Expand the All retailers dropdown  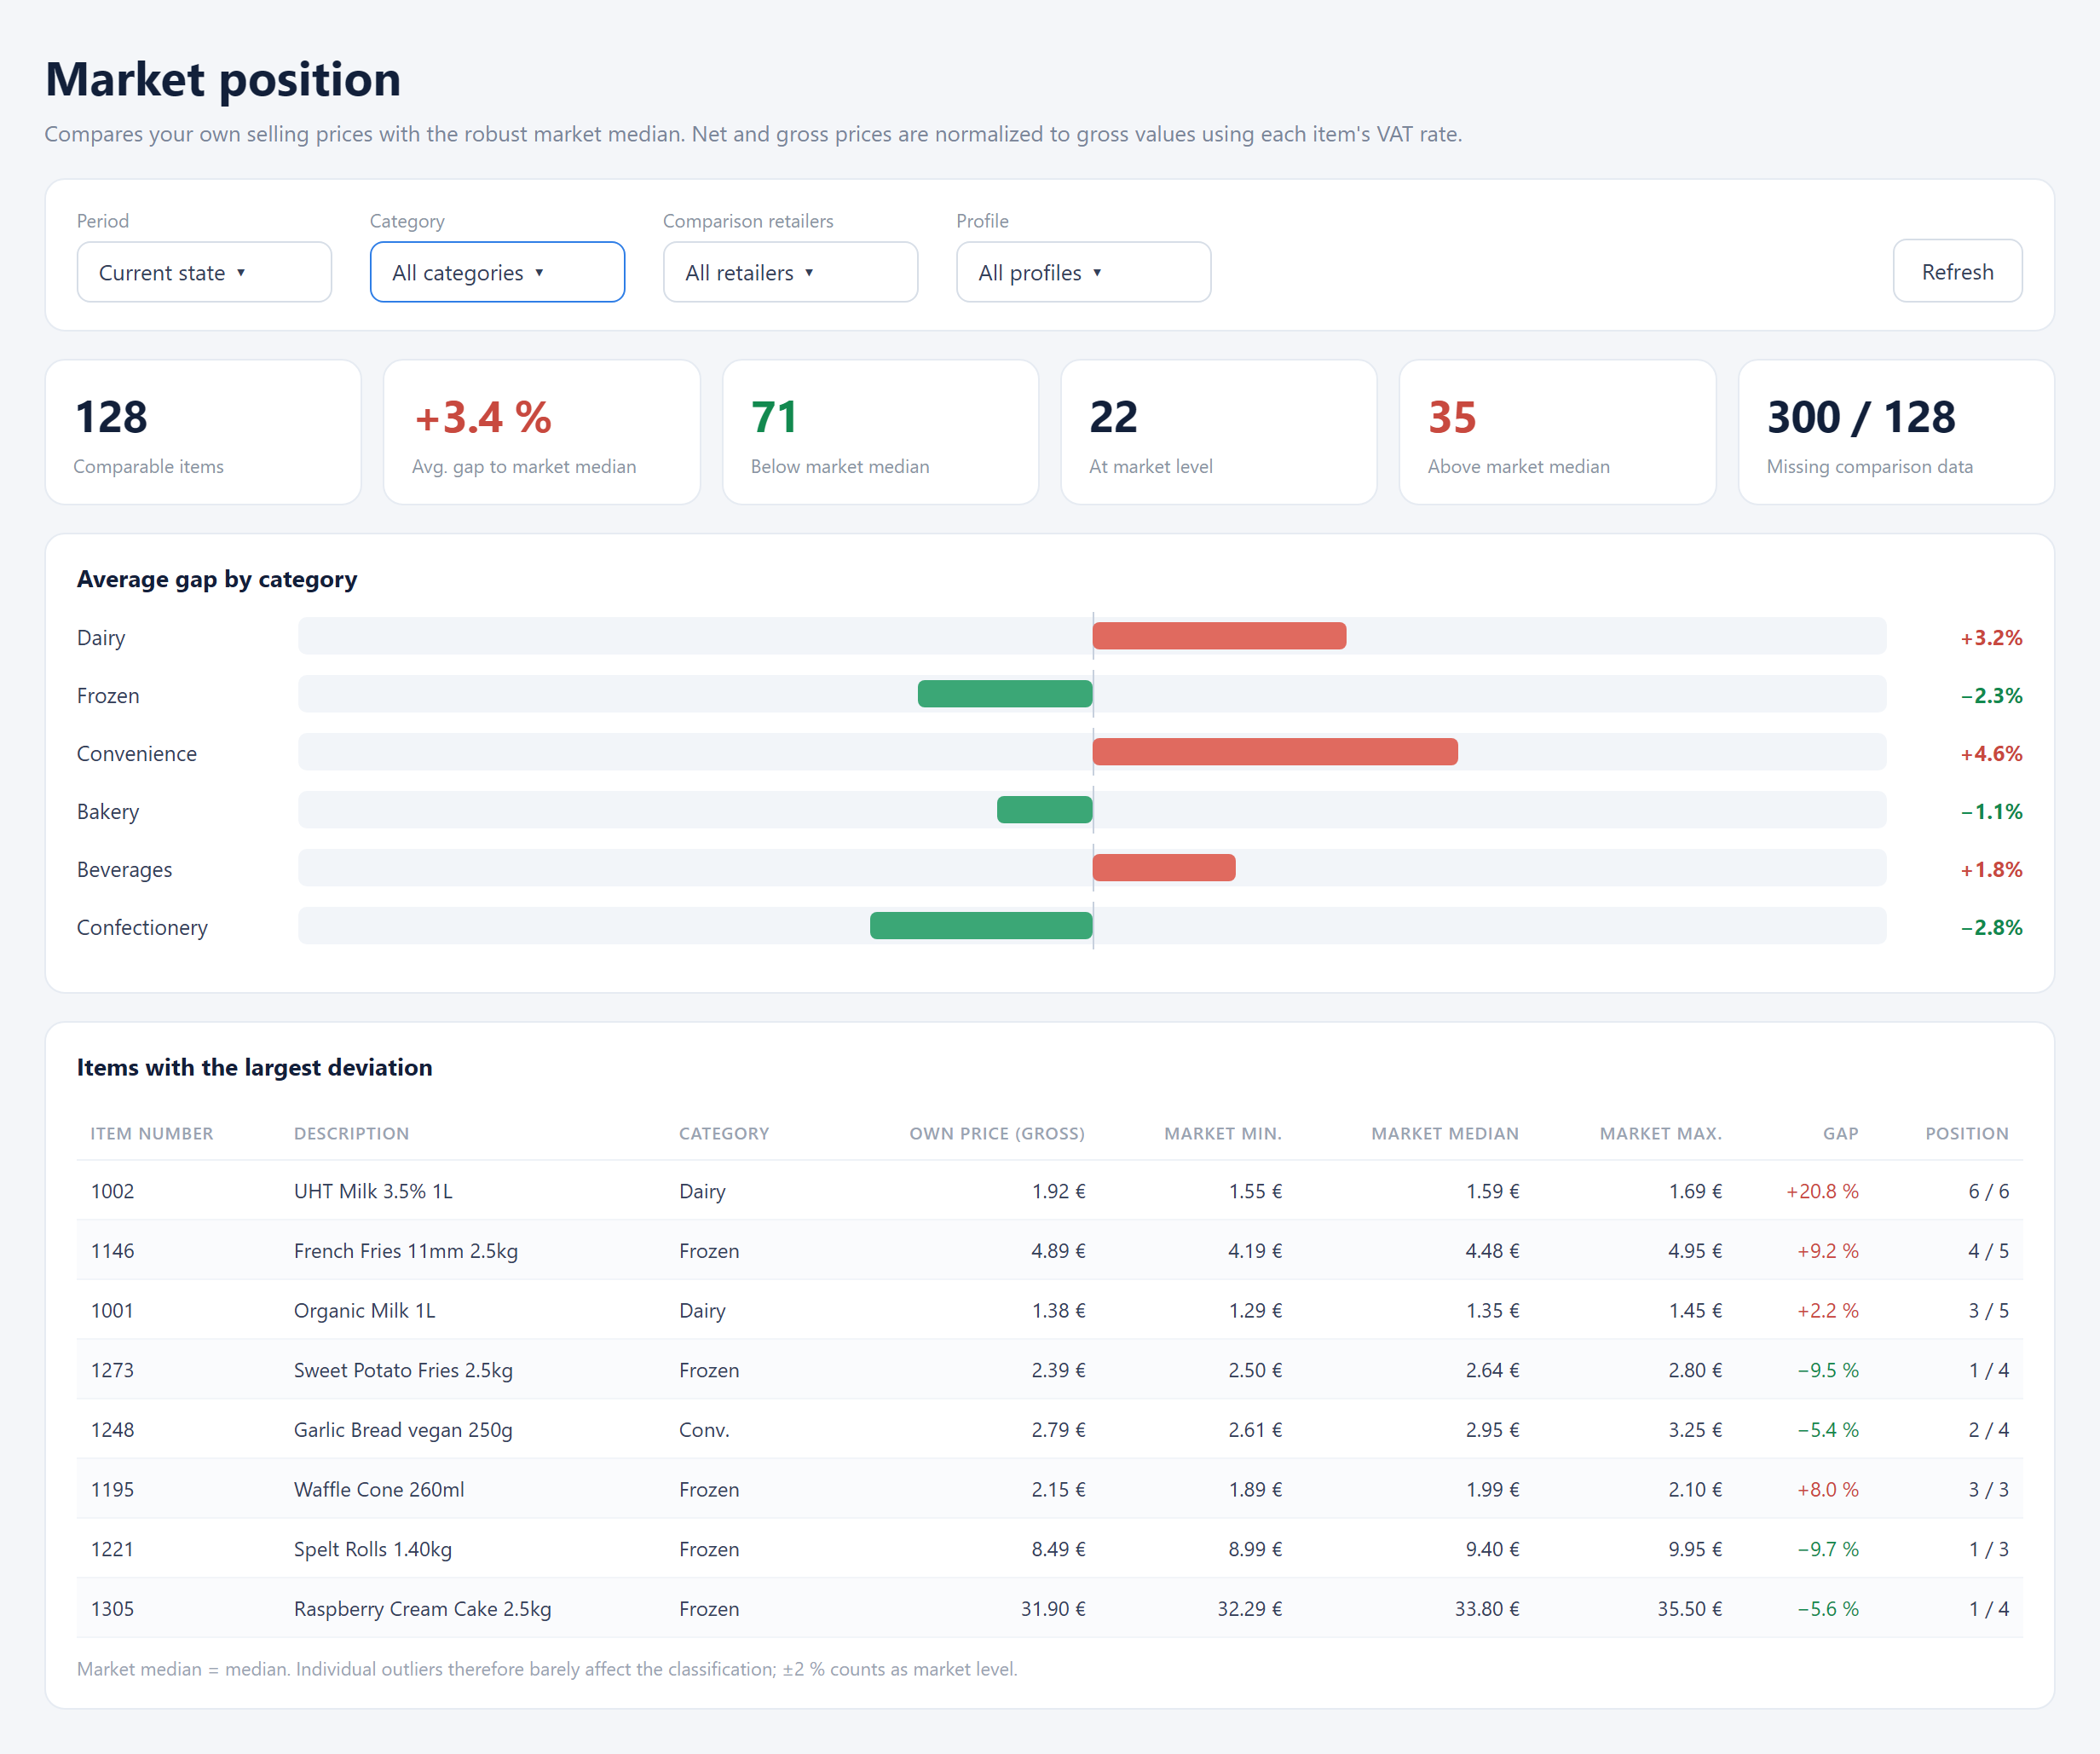(790, 272)
